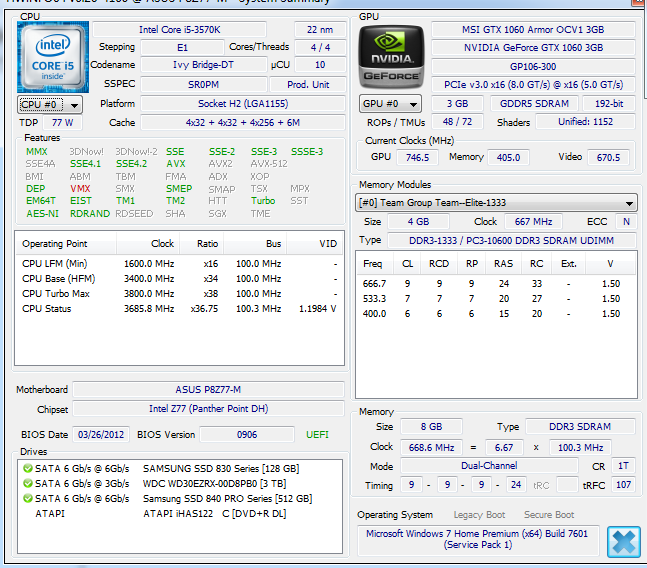Image resolution: width=647 pixels, height=568 pixels.
Task: Click the Legacy Boot label
Action: 479,515
